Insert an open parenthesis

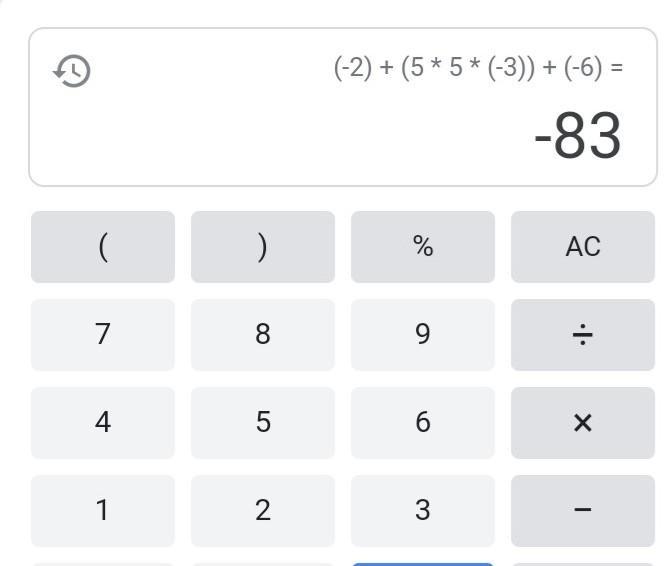103,247
